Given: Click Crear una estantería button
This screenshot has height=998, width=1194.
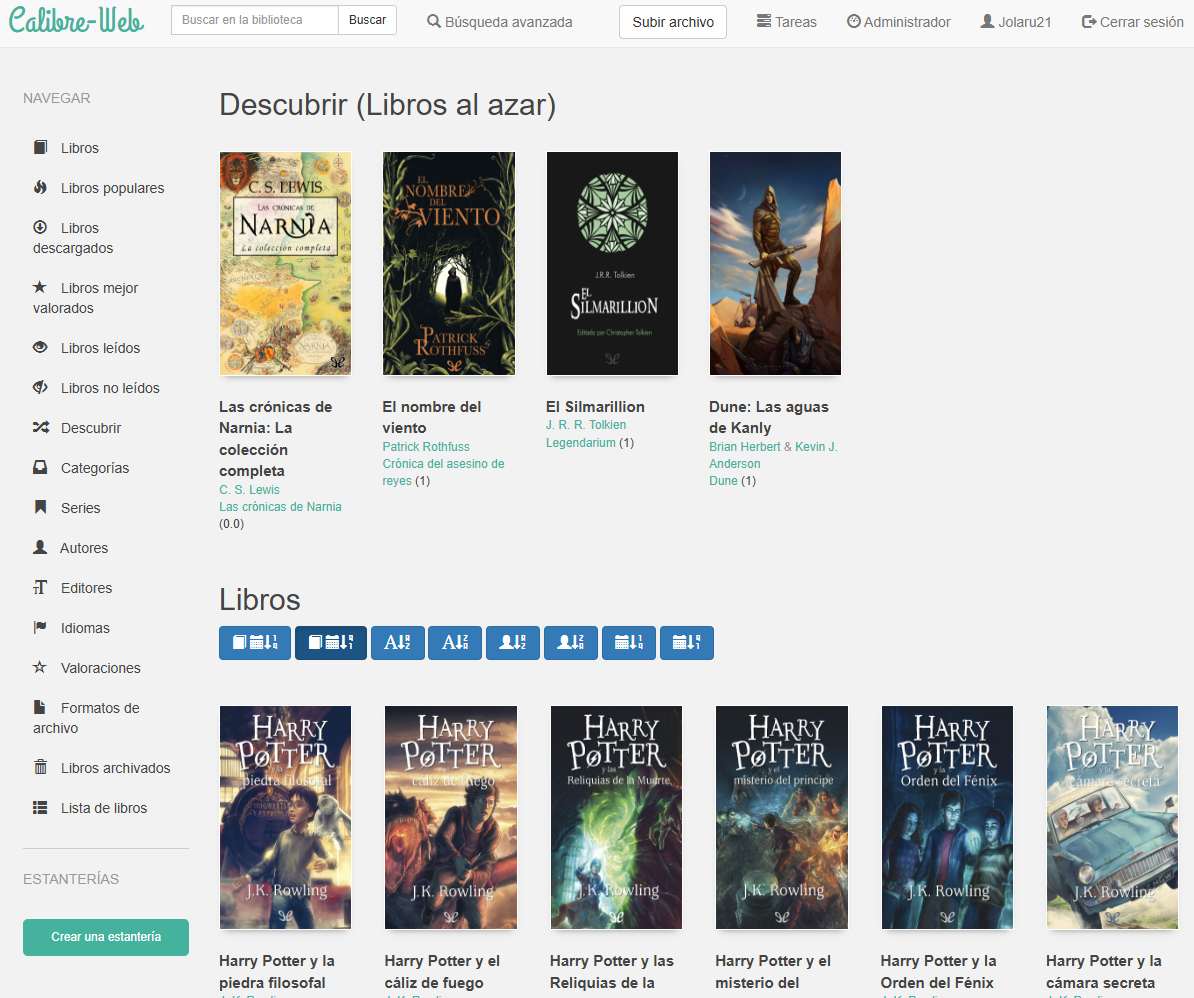Looking at the screenshot, I should [x=106, y=937].
